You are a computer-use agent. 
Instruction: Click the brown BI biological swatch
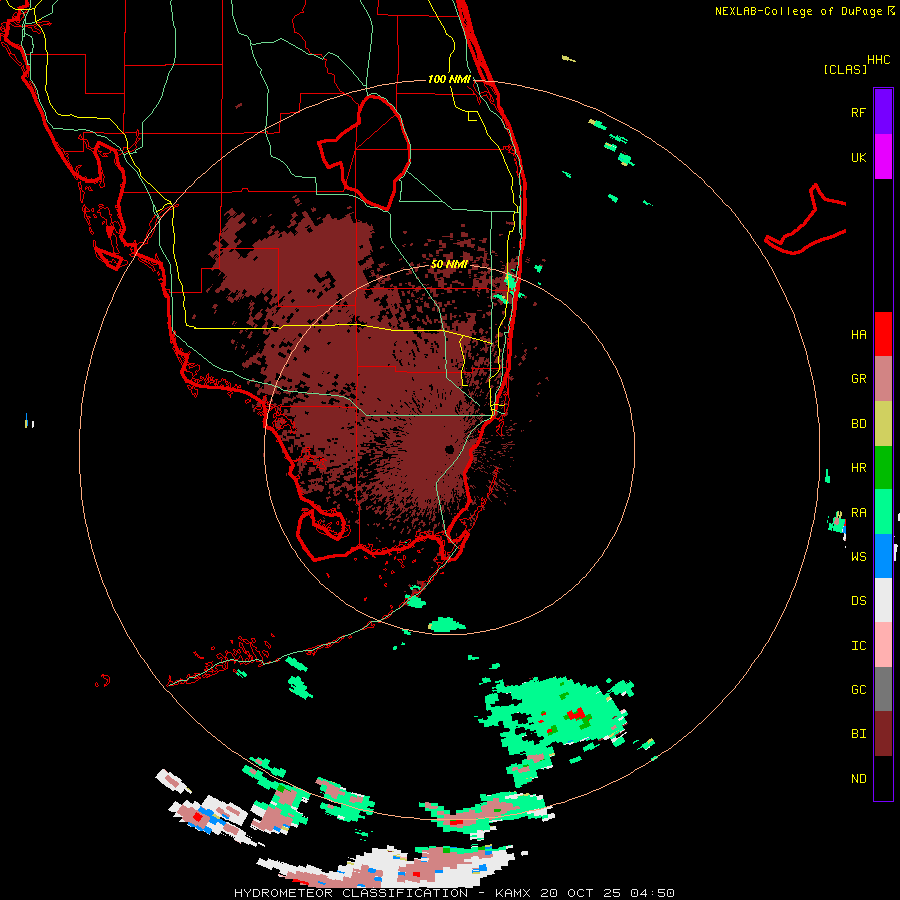[x=883, y=734]
